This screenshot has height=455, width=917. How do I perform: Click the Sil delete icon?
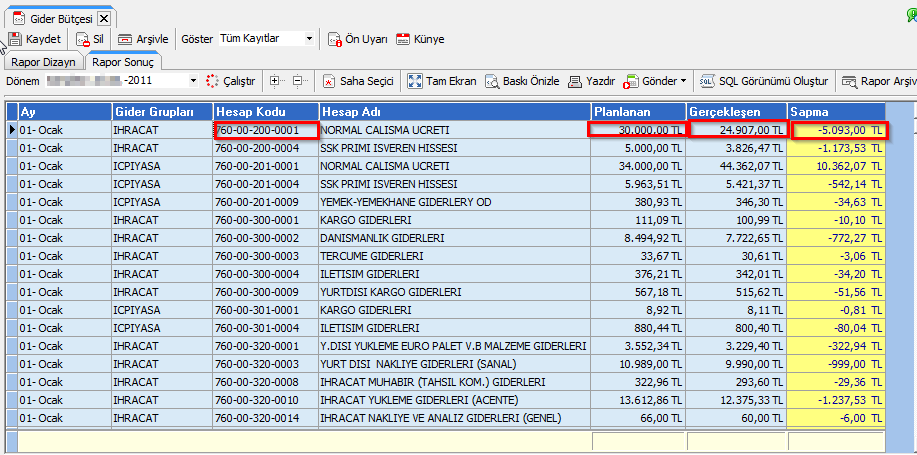click(x=84, y=39)
